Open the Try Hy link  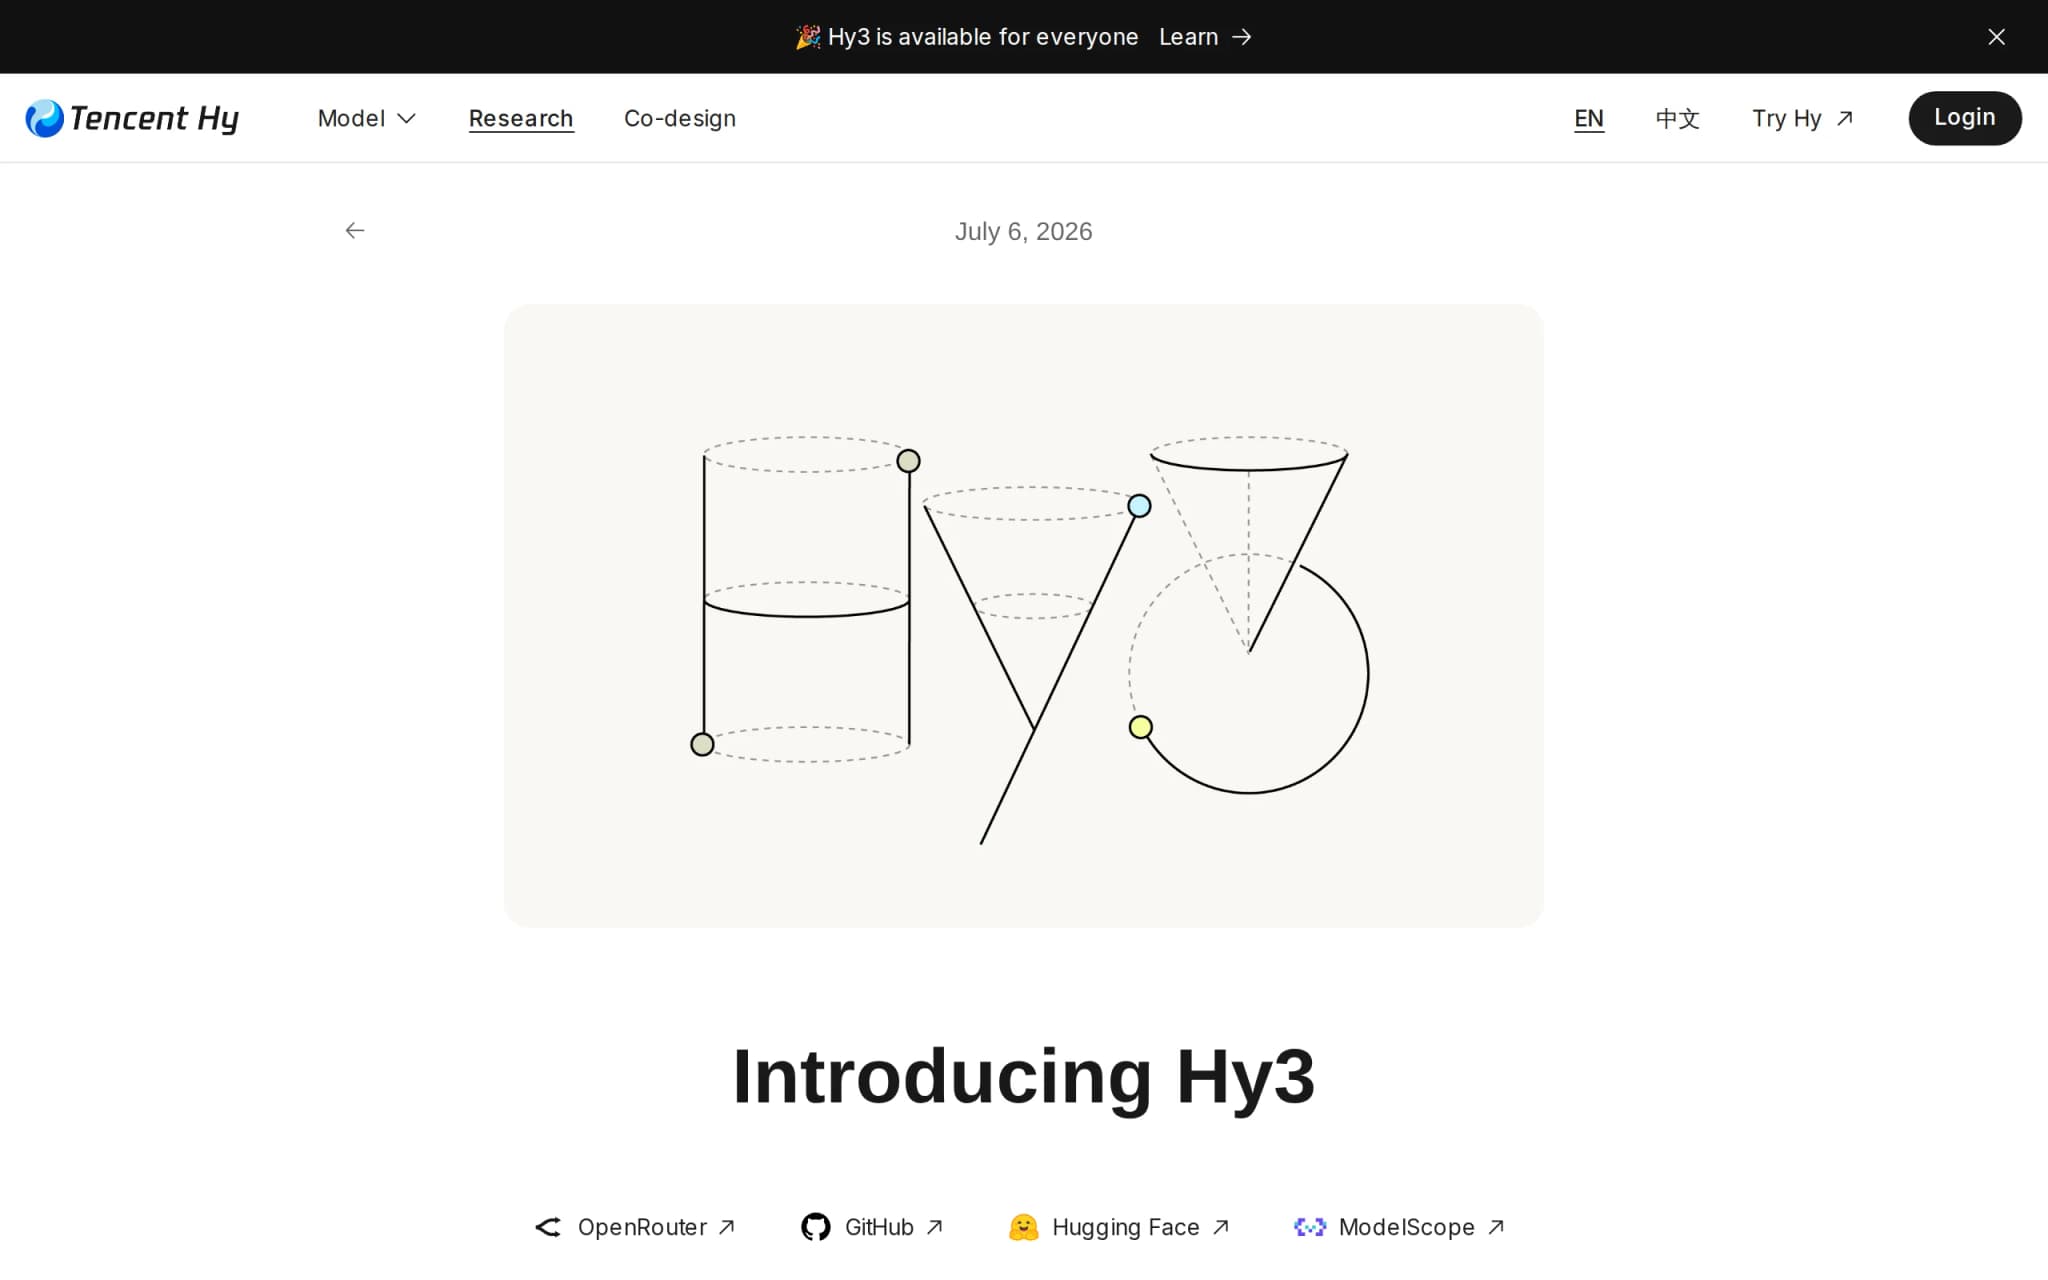[x=1803, y=118]
